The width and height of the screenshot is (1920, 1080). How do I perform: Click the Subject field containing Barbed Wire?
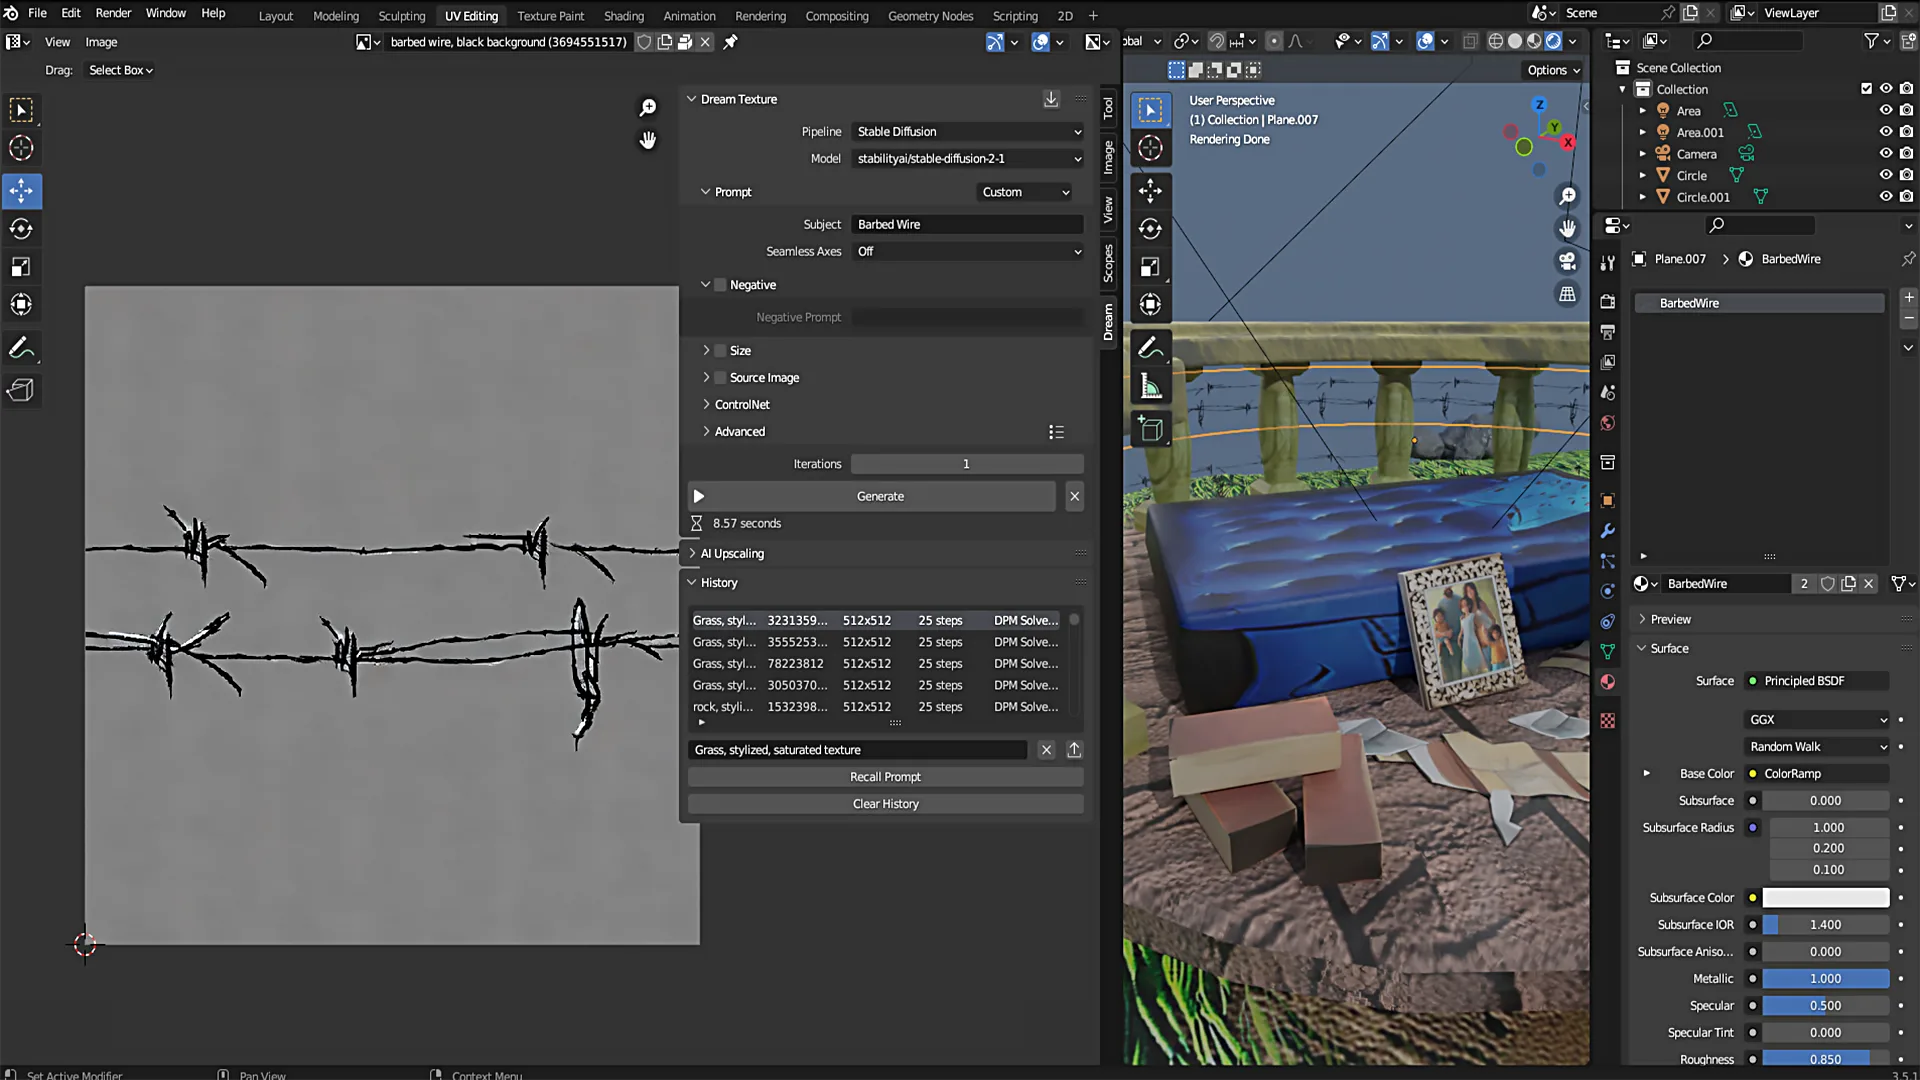coord(966,224)
